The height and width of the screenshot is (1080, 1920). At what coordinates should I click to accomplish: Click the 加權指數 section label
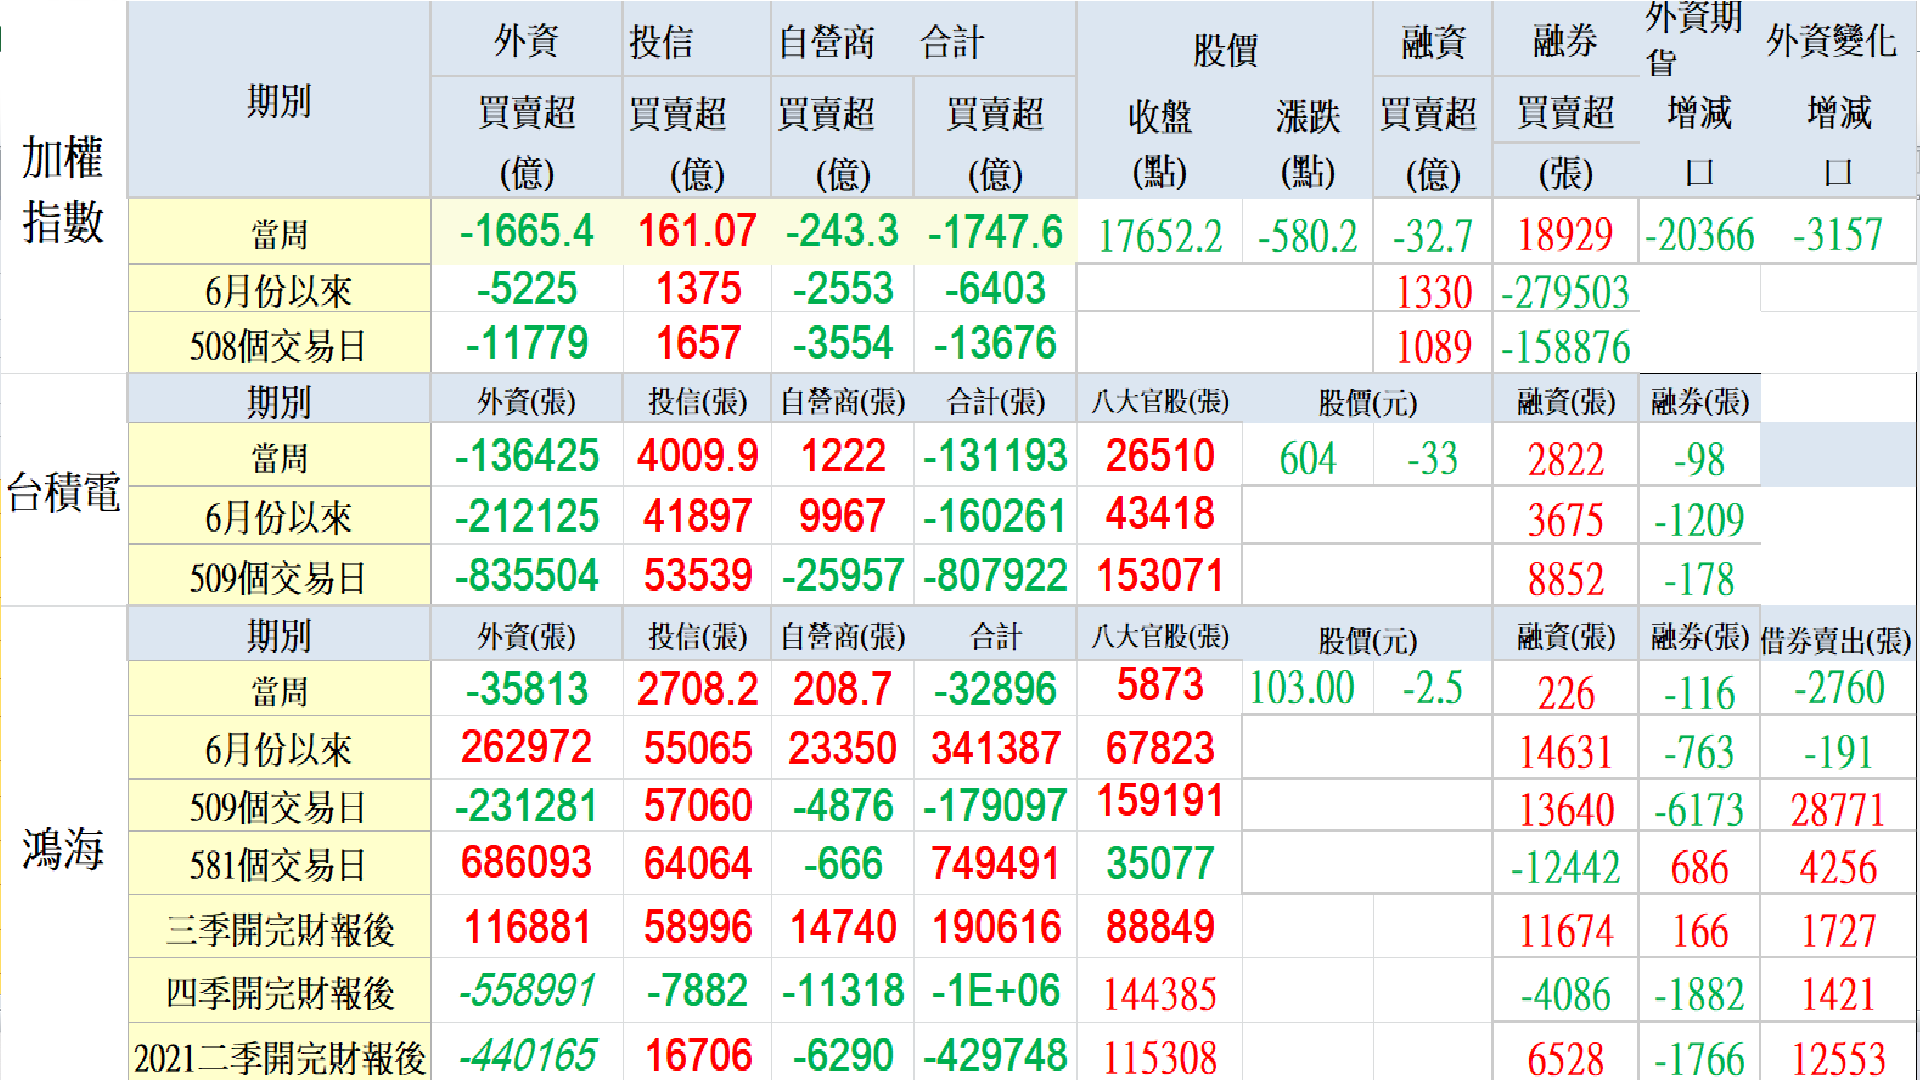click(63, 190)
